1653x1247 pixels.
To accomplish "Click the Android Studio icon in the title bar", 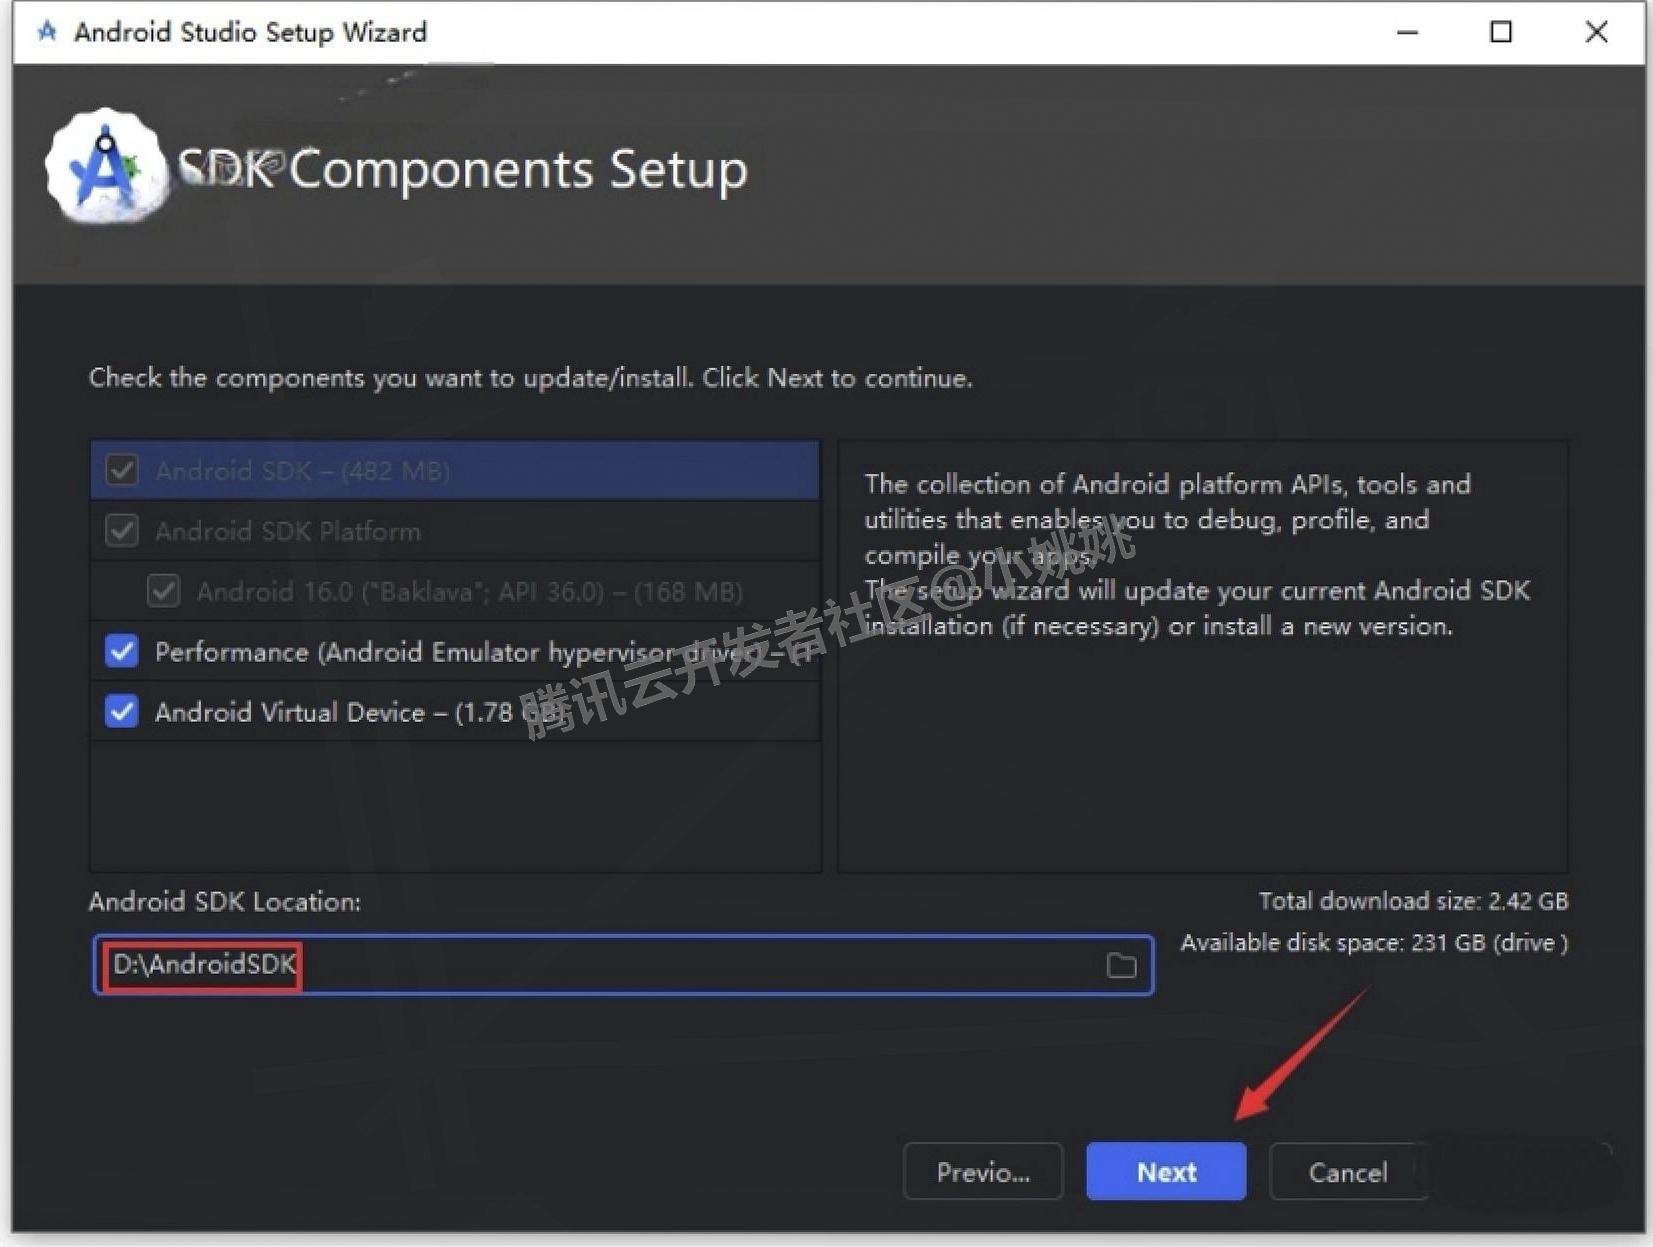I will click(44, 31).
